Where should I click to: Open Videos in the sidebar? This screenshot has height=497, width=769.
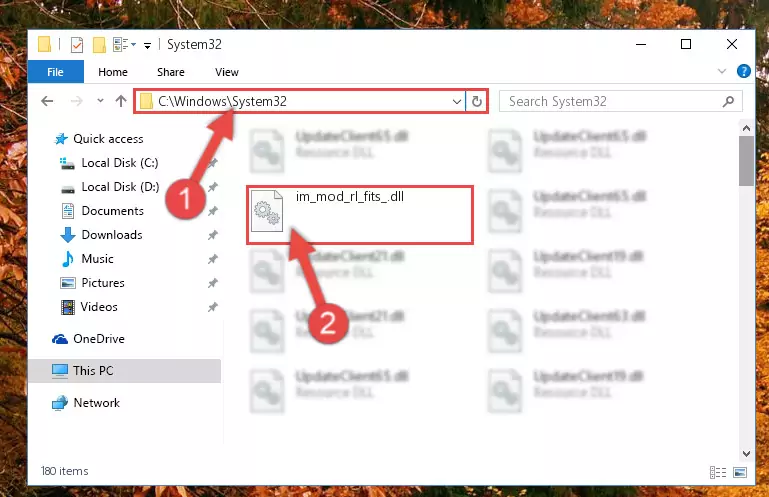coord(99,307)
